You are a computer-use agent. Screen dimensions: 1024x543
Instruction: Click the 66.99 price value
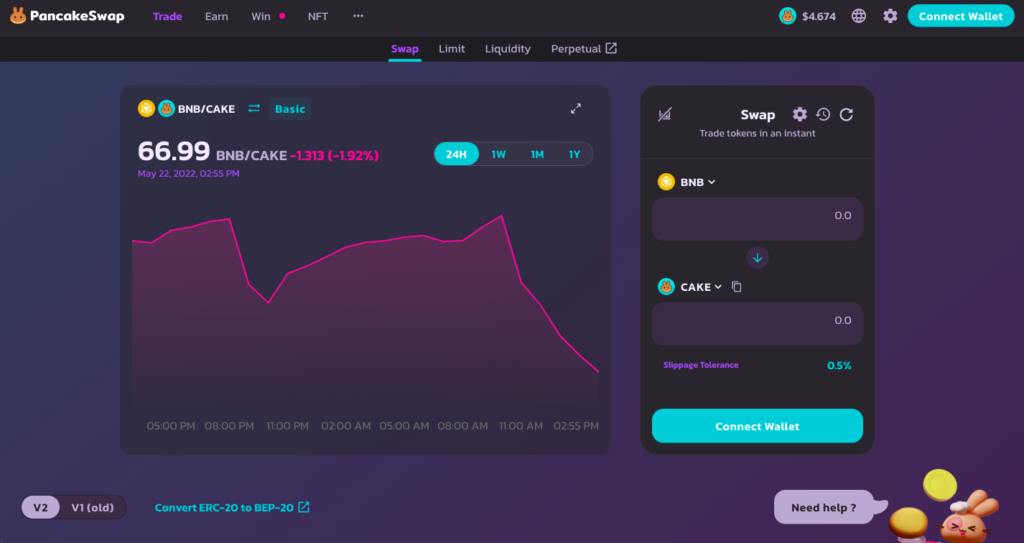pyautogui.click(x=174, y=152)
